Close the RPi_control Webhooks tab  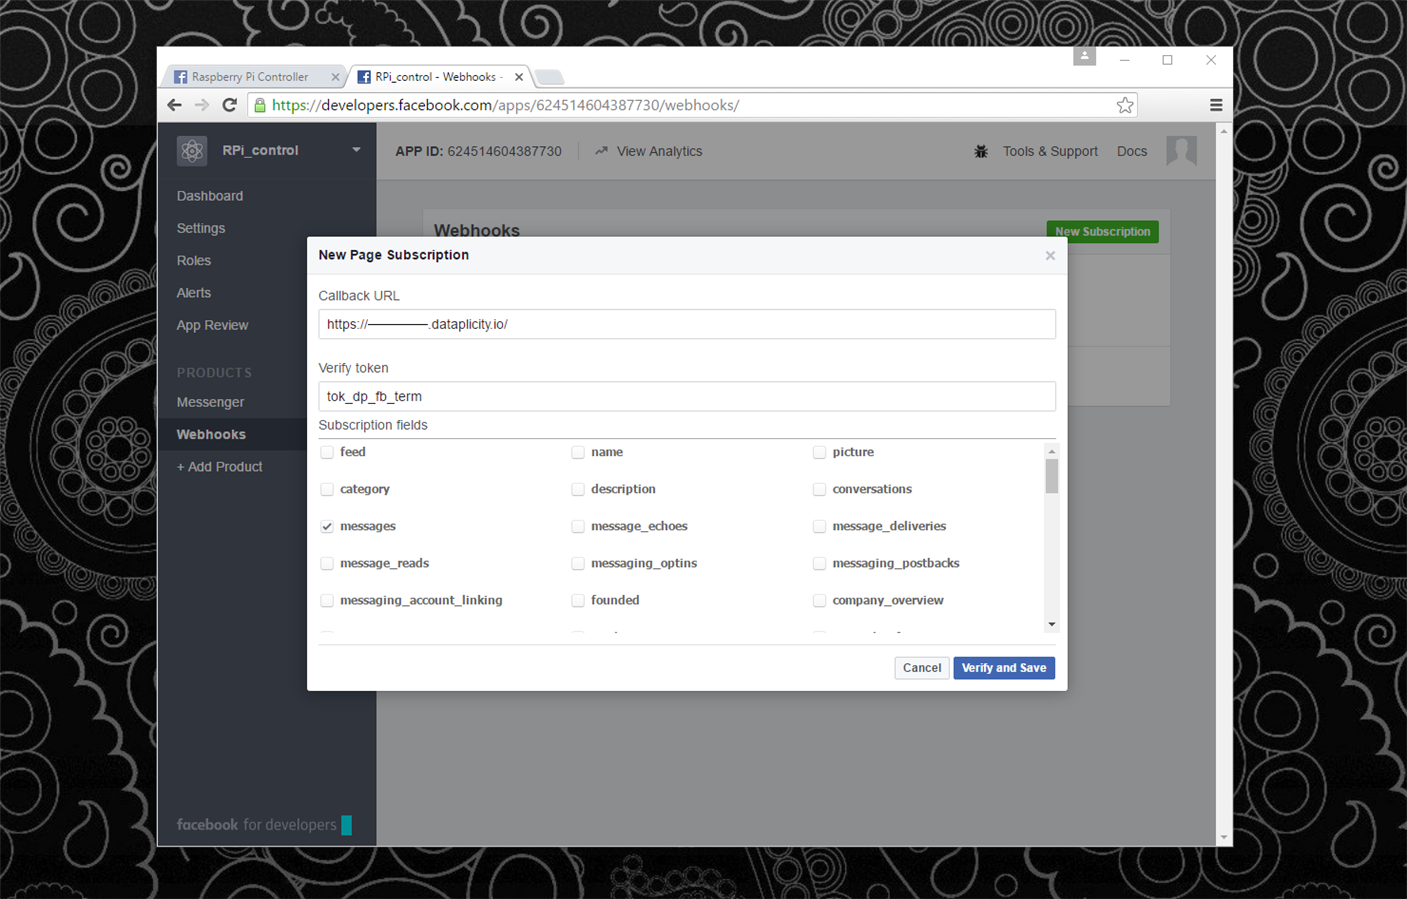(x=519, y=77)
